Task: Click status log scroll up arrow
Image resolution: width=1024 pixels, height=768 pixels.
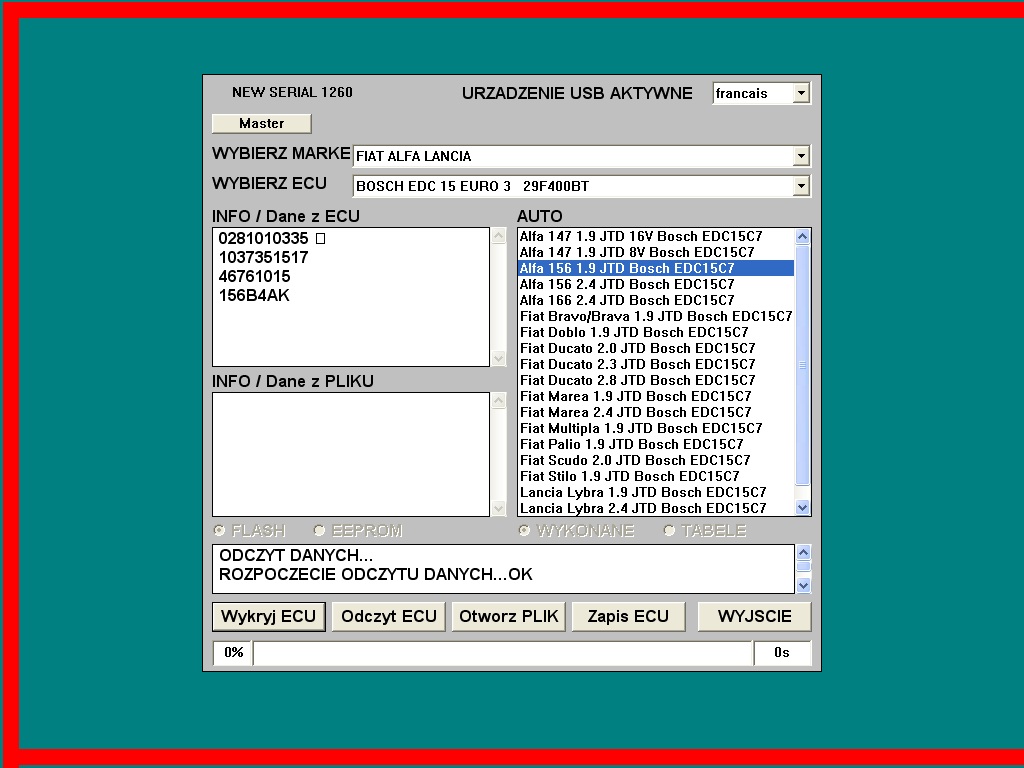Action: [804, 552]
